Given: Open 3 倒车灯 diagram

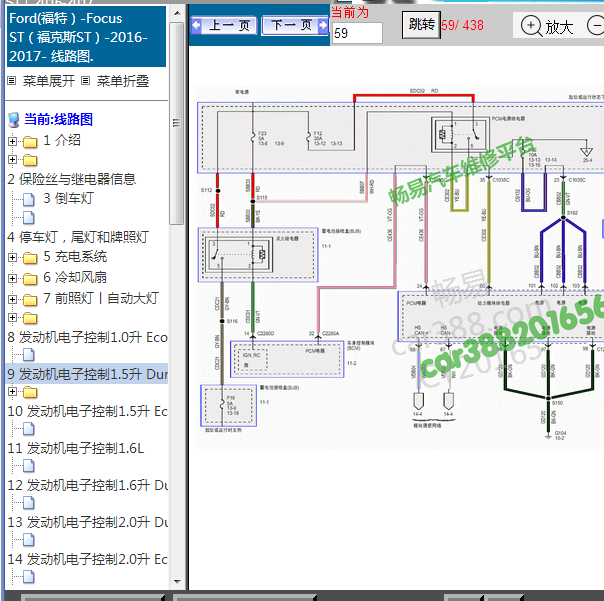Looking at the screenshot, I should pos(68,198).
